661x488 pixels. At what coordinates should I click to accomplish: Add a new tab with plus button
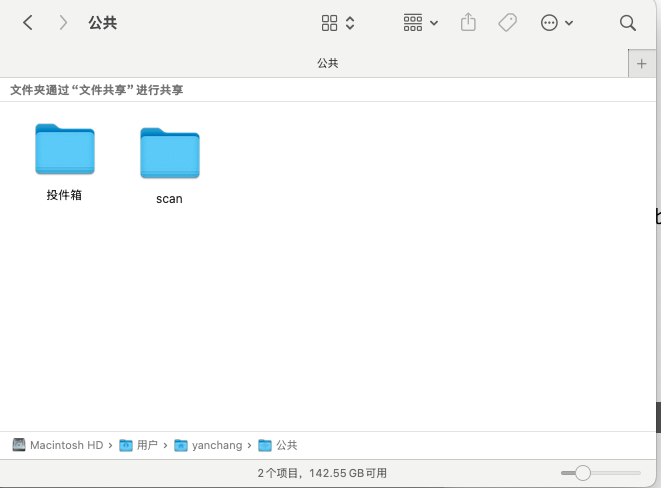(642, 63)
